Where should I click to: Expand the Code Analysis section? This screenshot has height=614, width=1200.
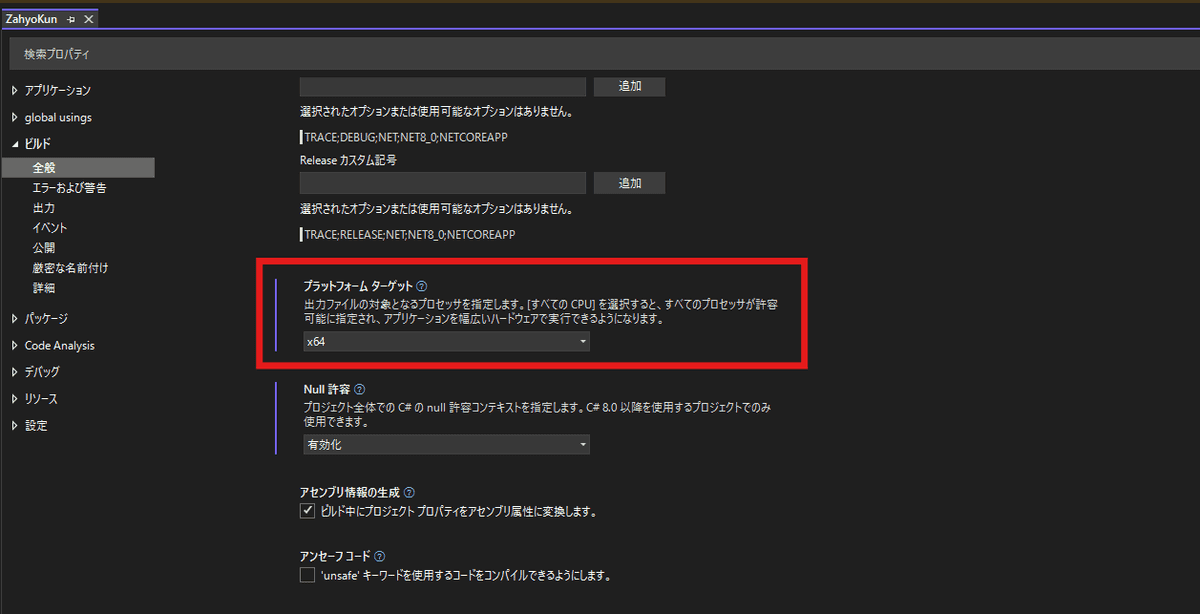[14, 345]
